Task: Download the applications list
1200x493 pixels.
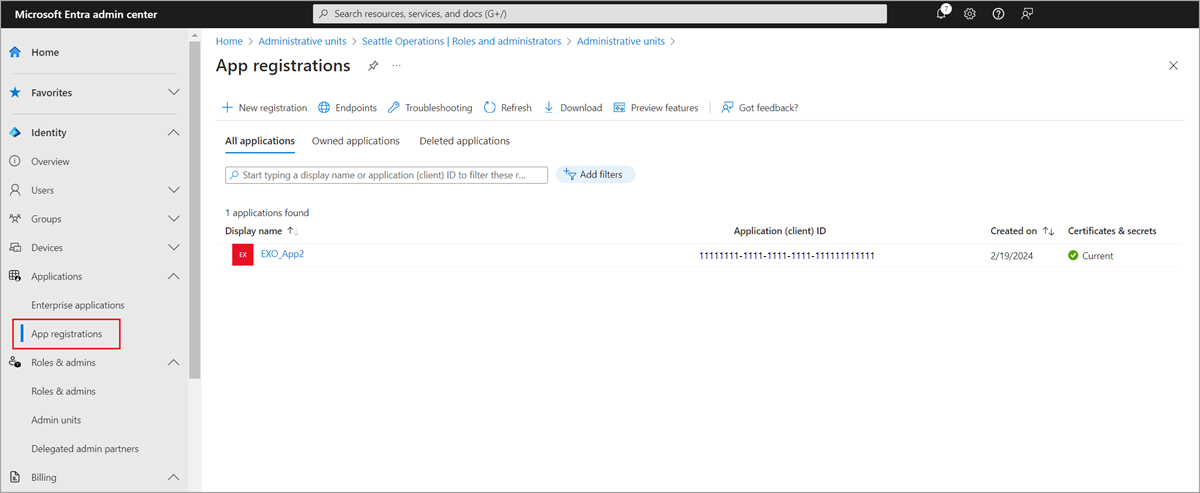Action: point(572,108)
